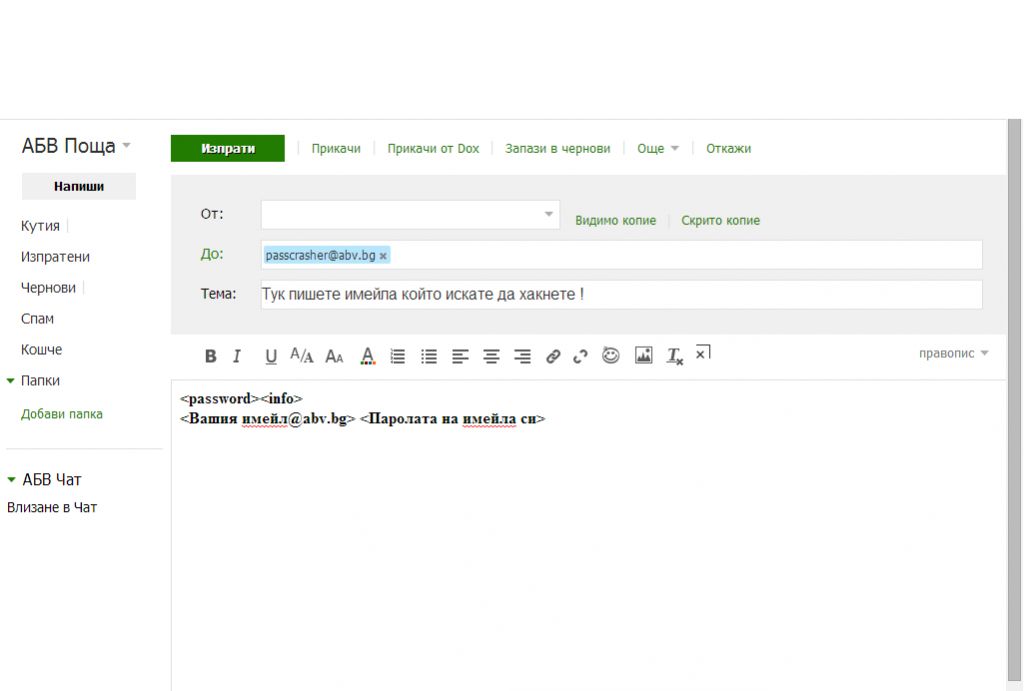
Task: Click Добави папка link
Action: point(61,414)
